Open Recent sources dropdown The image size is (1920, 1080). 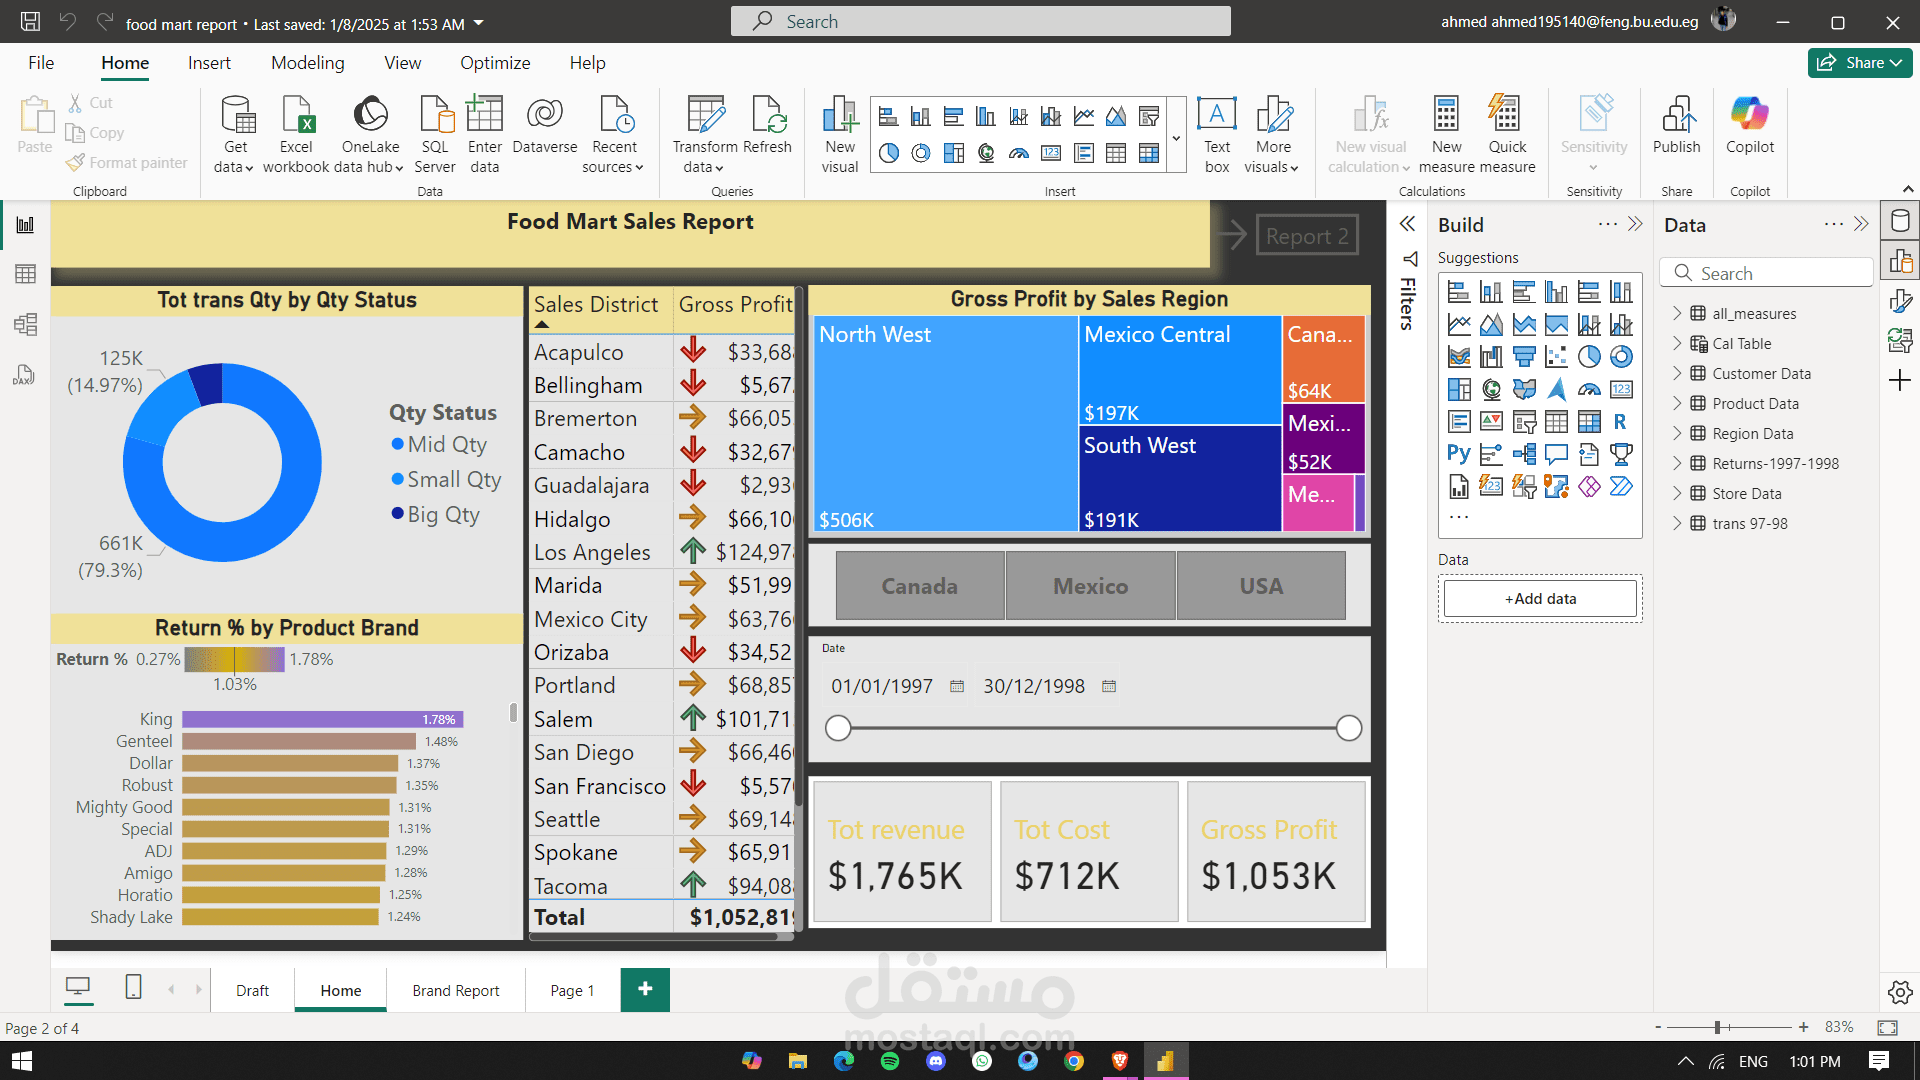point(614,135)
